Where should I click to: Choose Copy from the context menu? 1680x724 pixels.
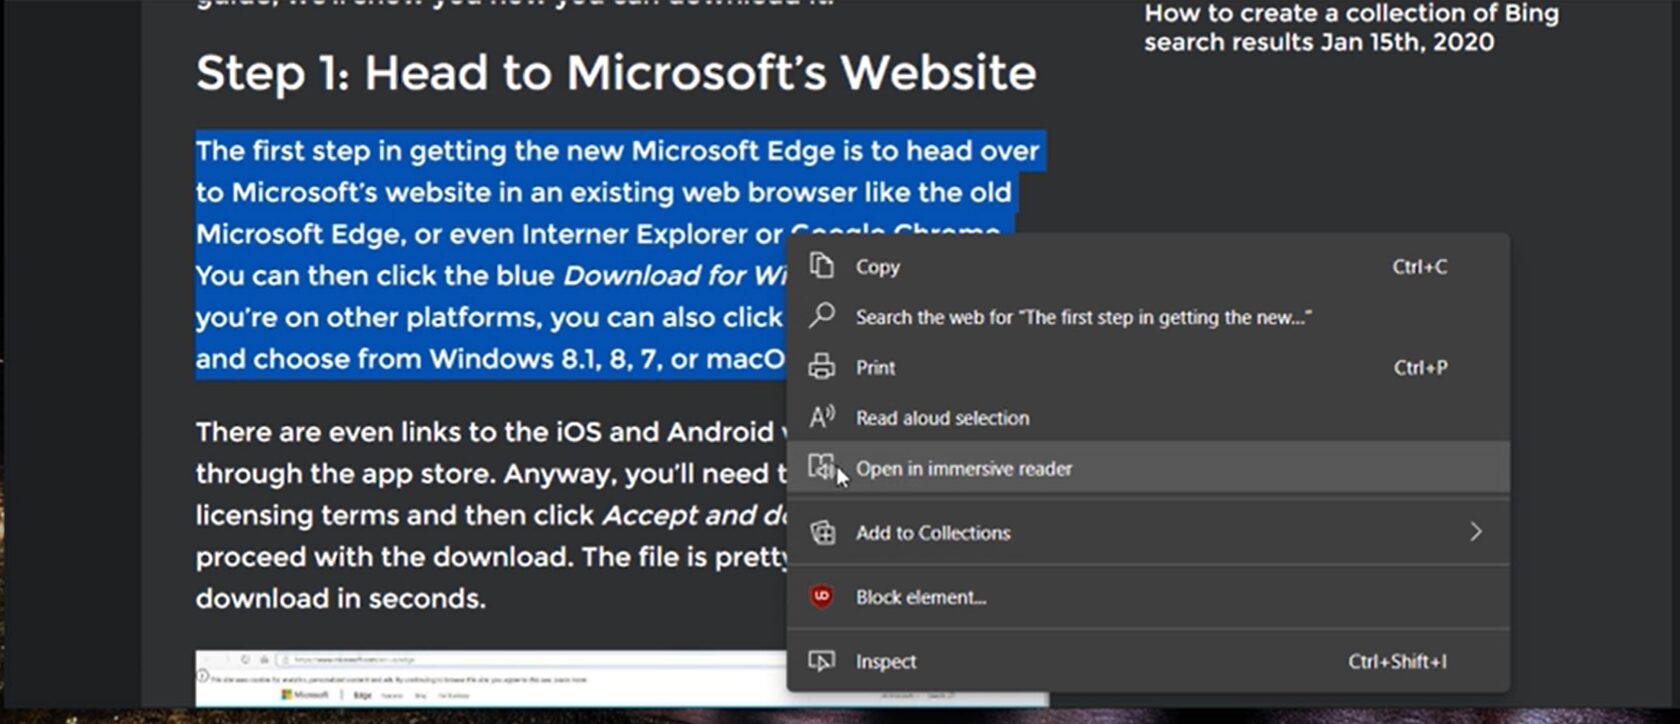coord(1148,267)
